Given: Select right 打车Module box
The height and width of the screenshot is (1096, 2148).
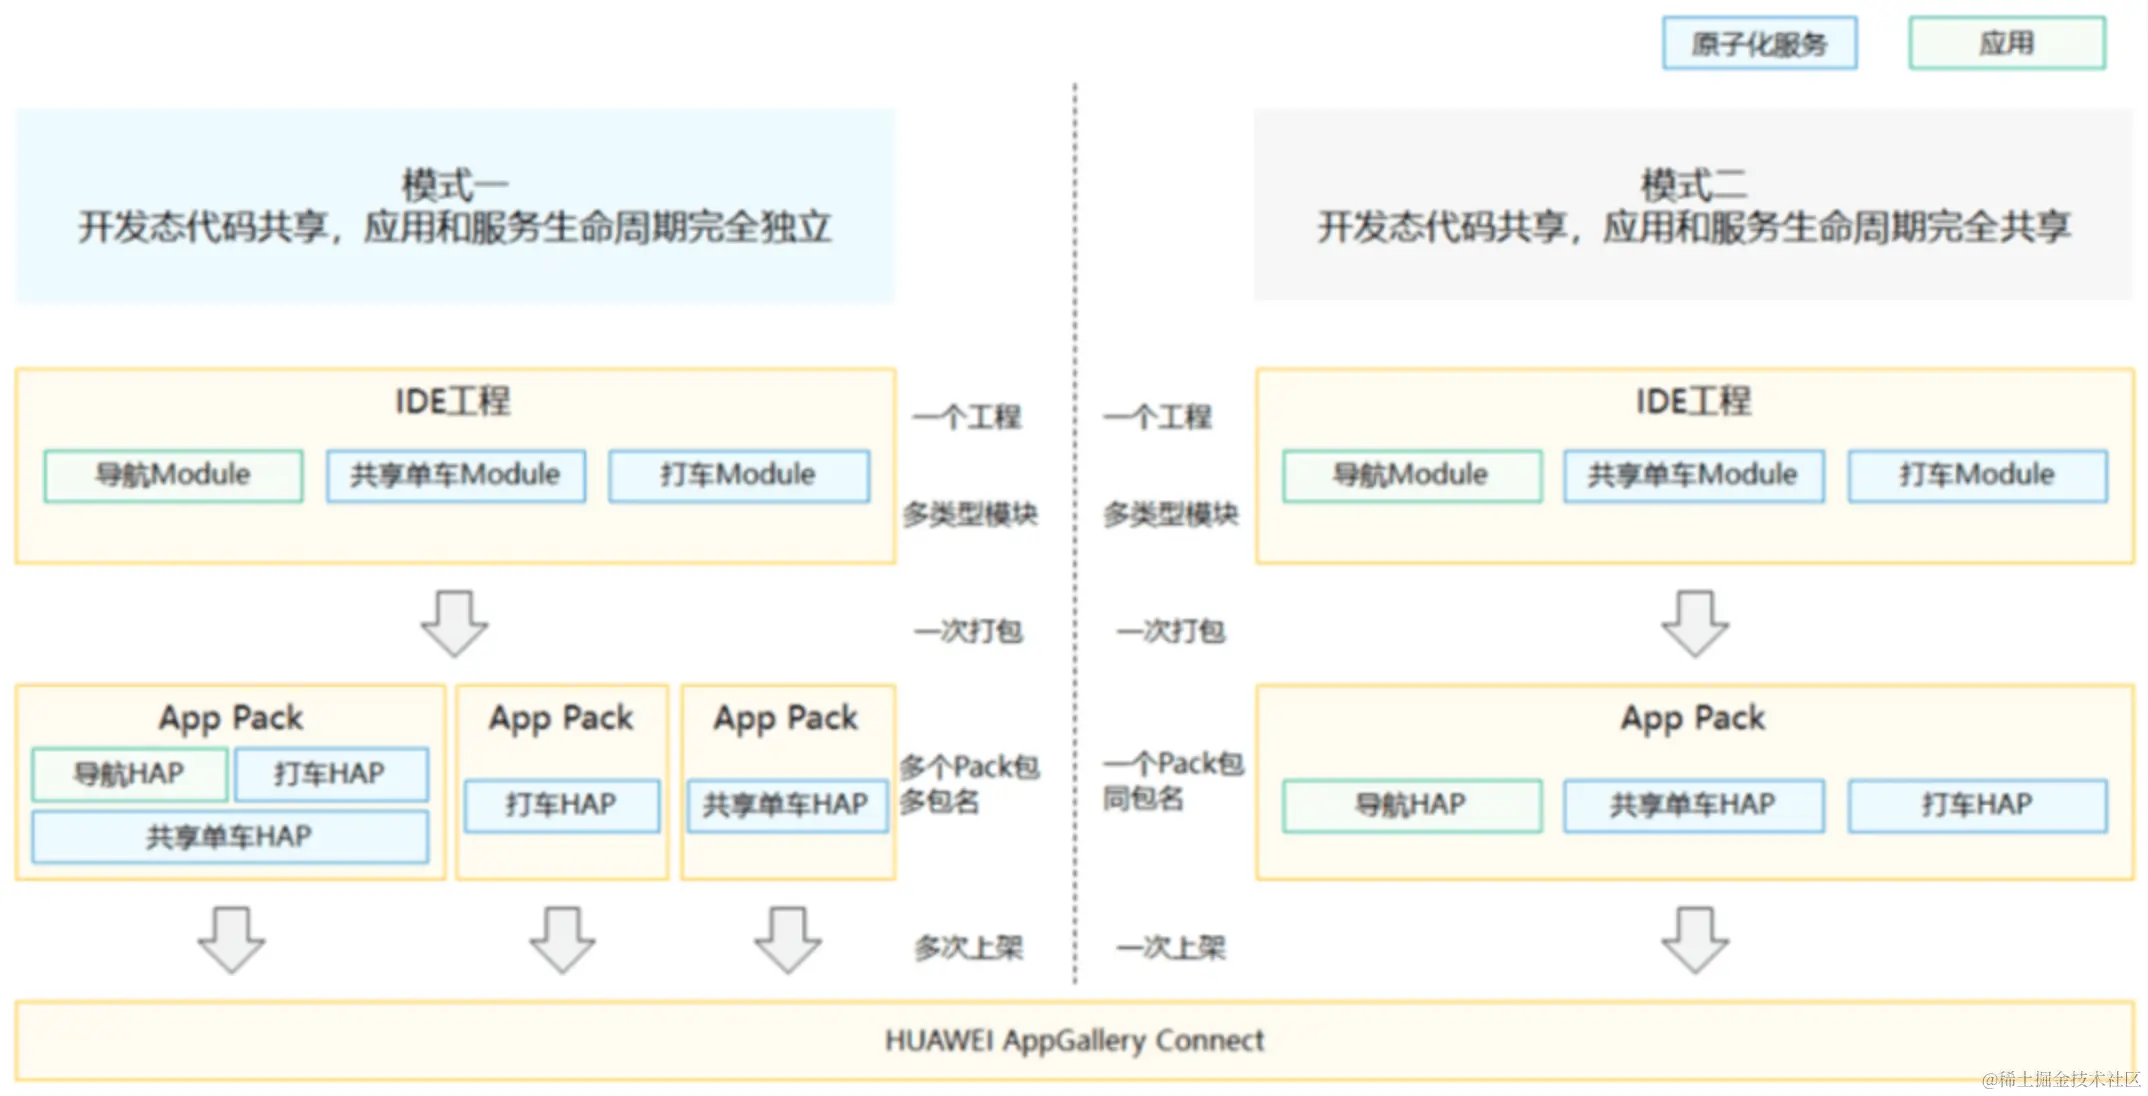Looking at the screenshot, I should pyautogui.click(x=1977, y=475).
